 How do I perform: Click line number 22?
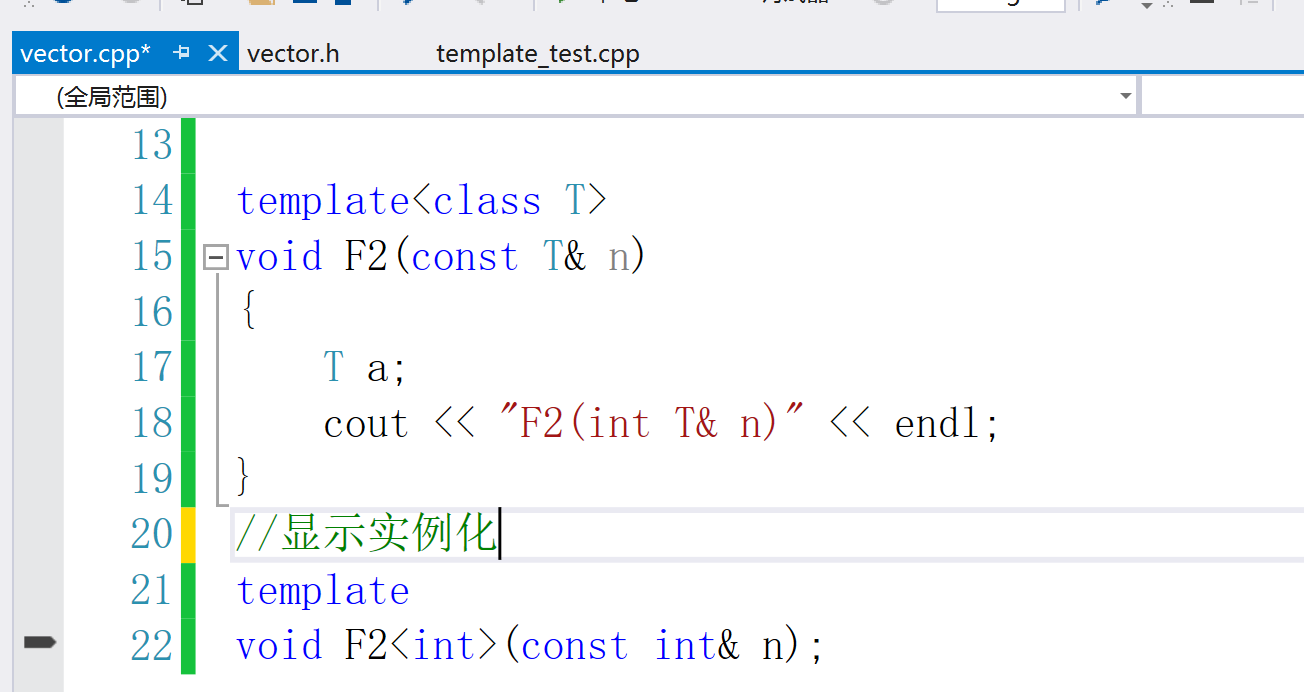pos(152,647)
